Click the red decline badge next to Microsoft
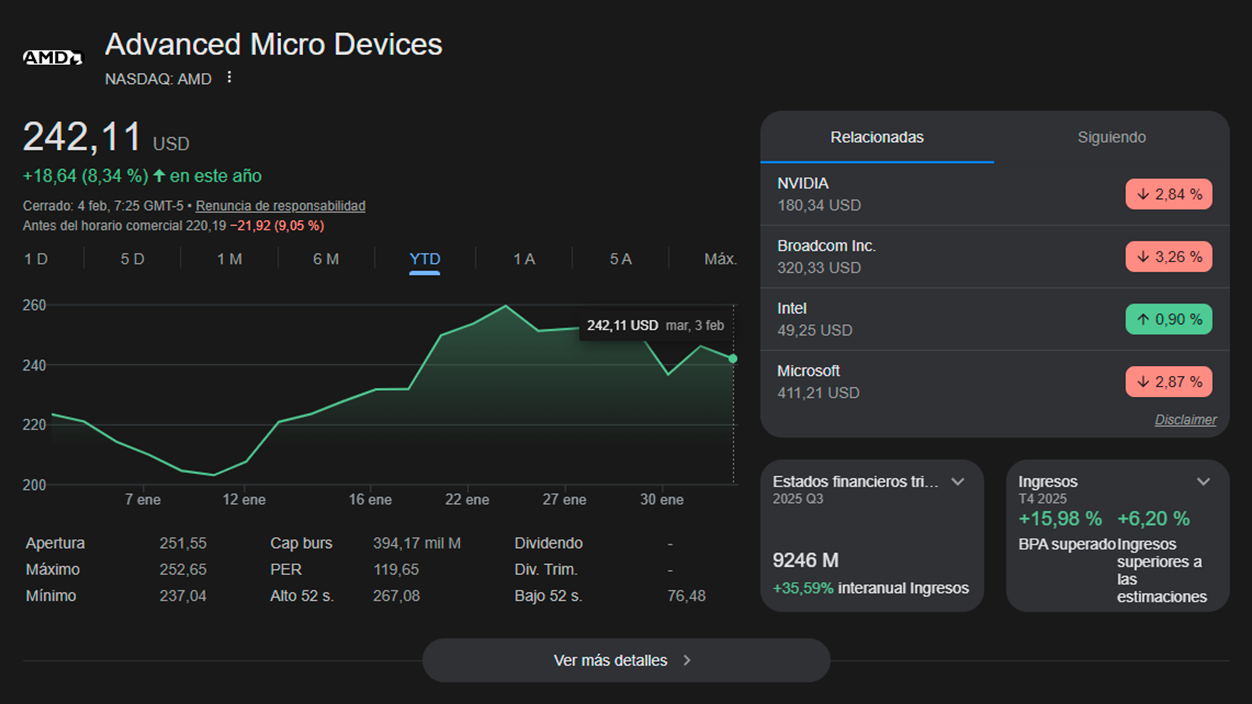The image size is (1252, 704). click(1168, 381)
